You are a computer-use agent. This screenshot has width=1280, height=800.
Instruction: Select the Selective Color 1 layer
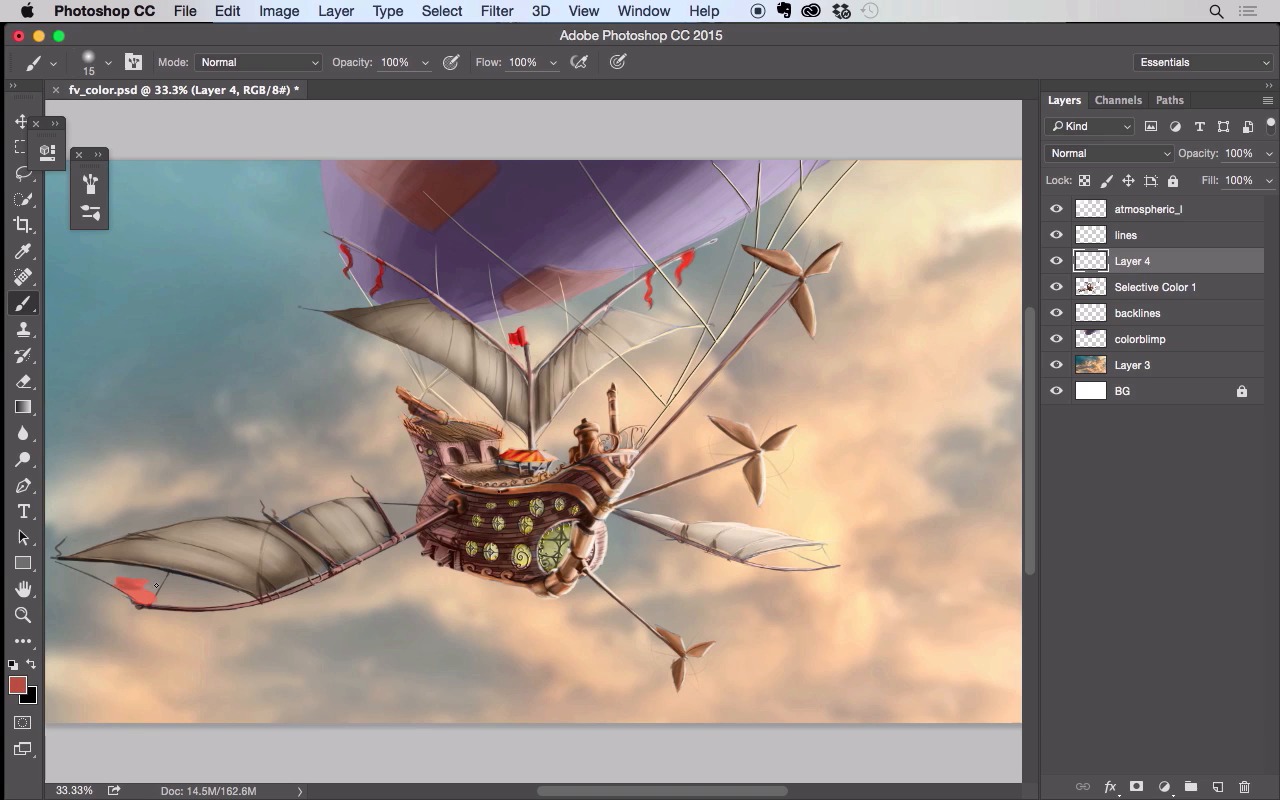[x=1155, y=287]
